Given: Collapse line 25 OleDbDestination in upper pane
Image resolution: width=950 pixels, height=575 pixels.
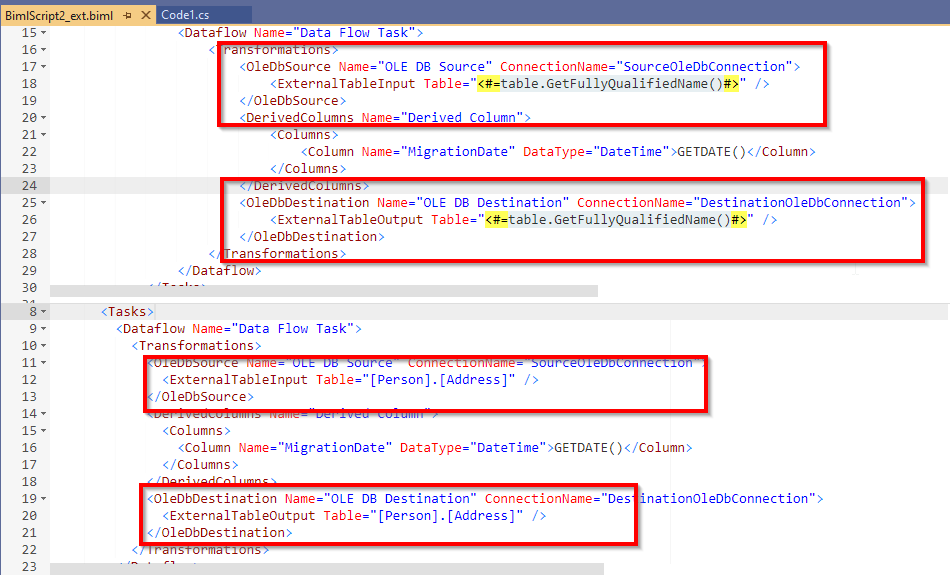Looking at the screenshot, I should tap(43, 203).
